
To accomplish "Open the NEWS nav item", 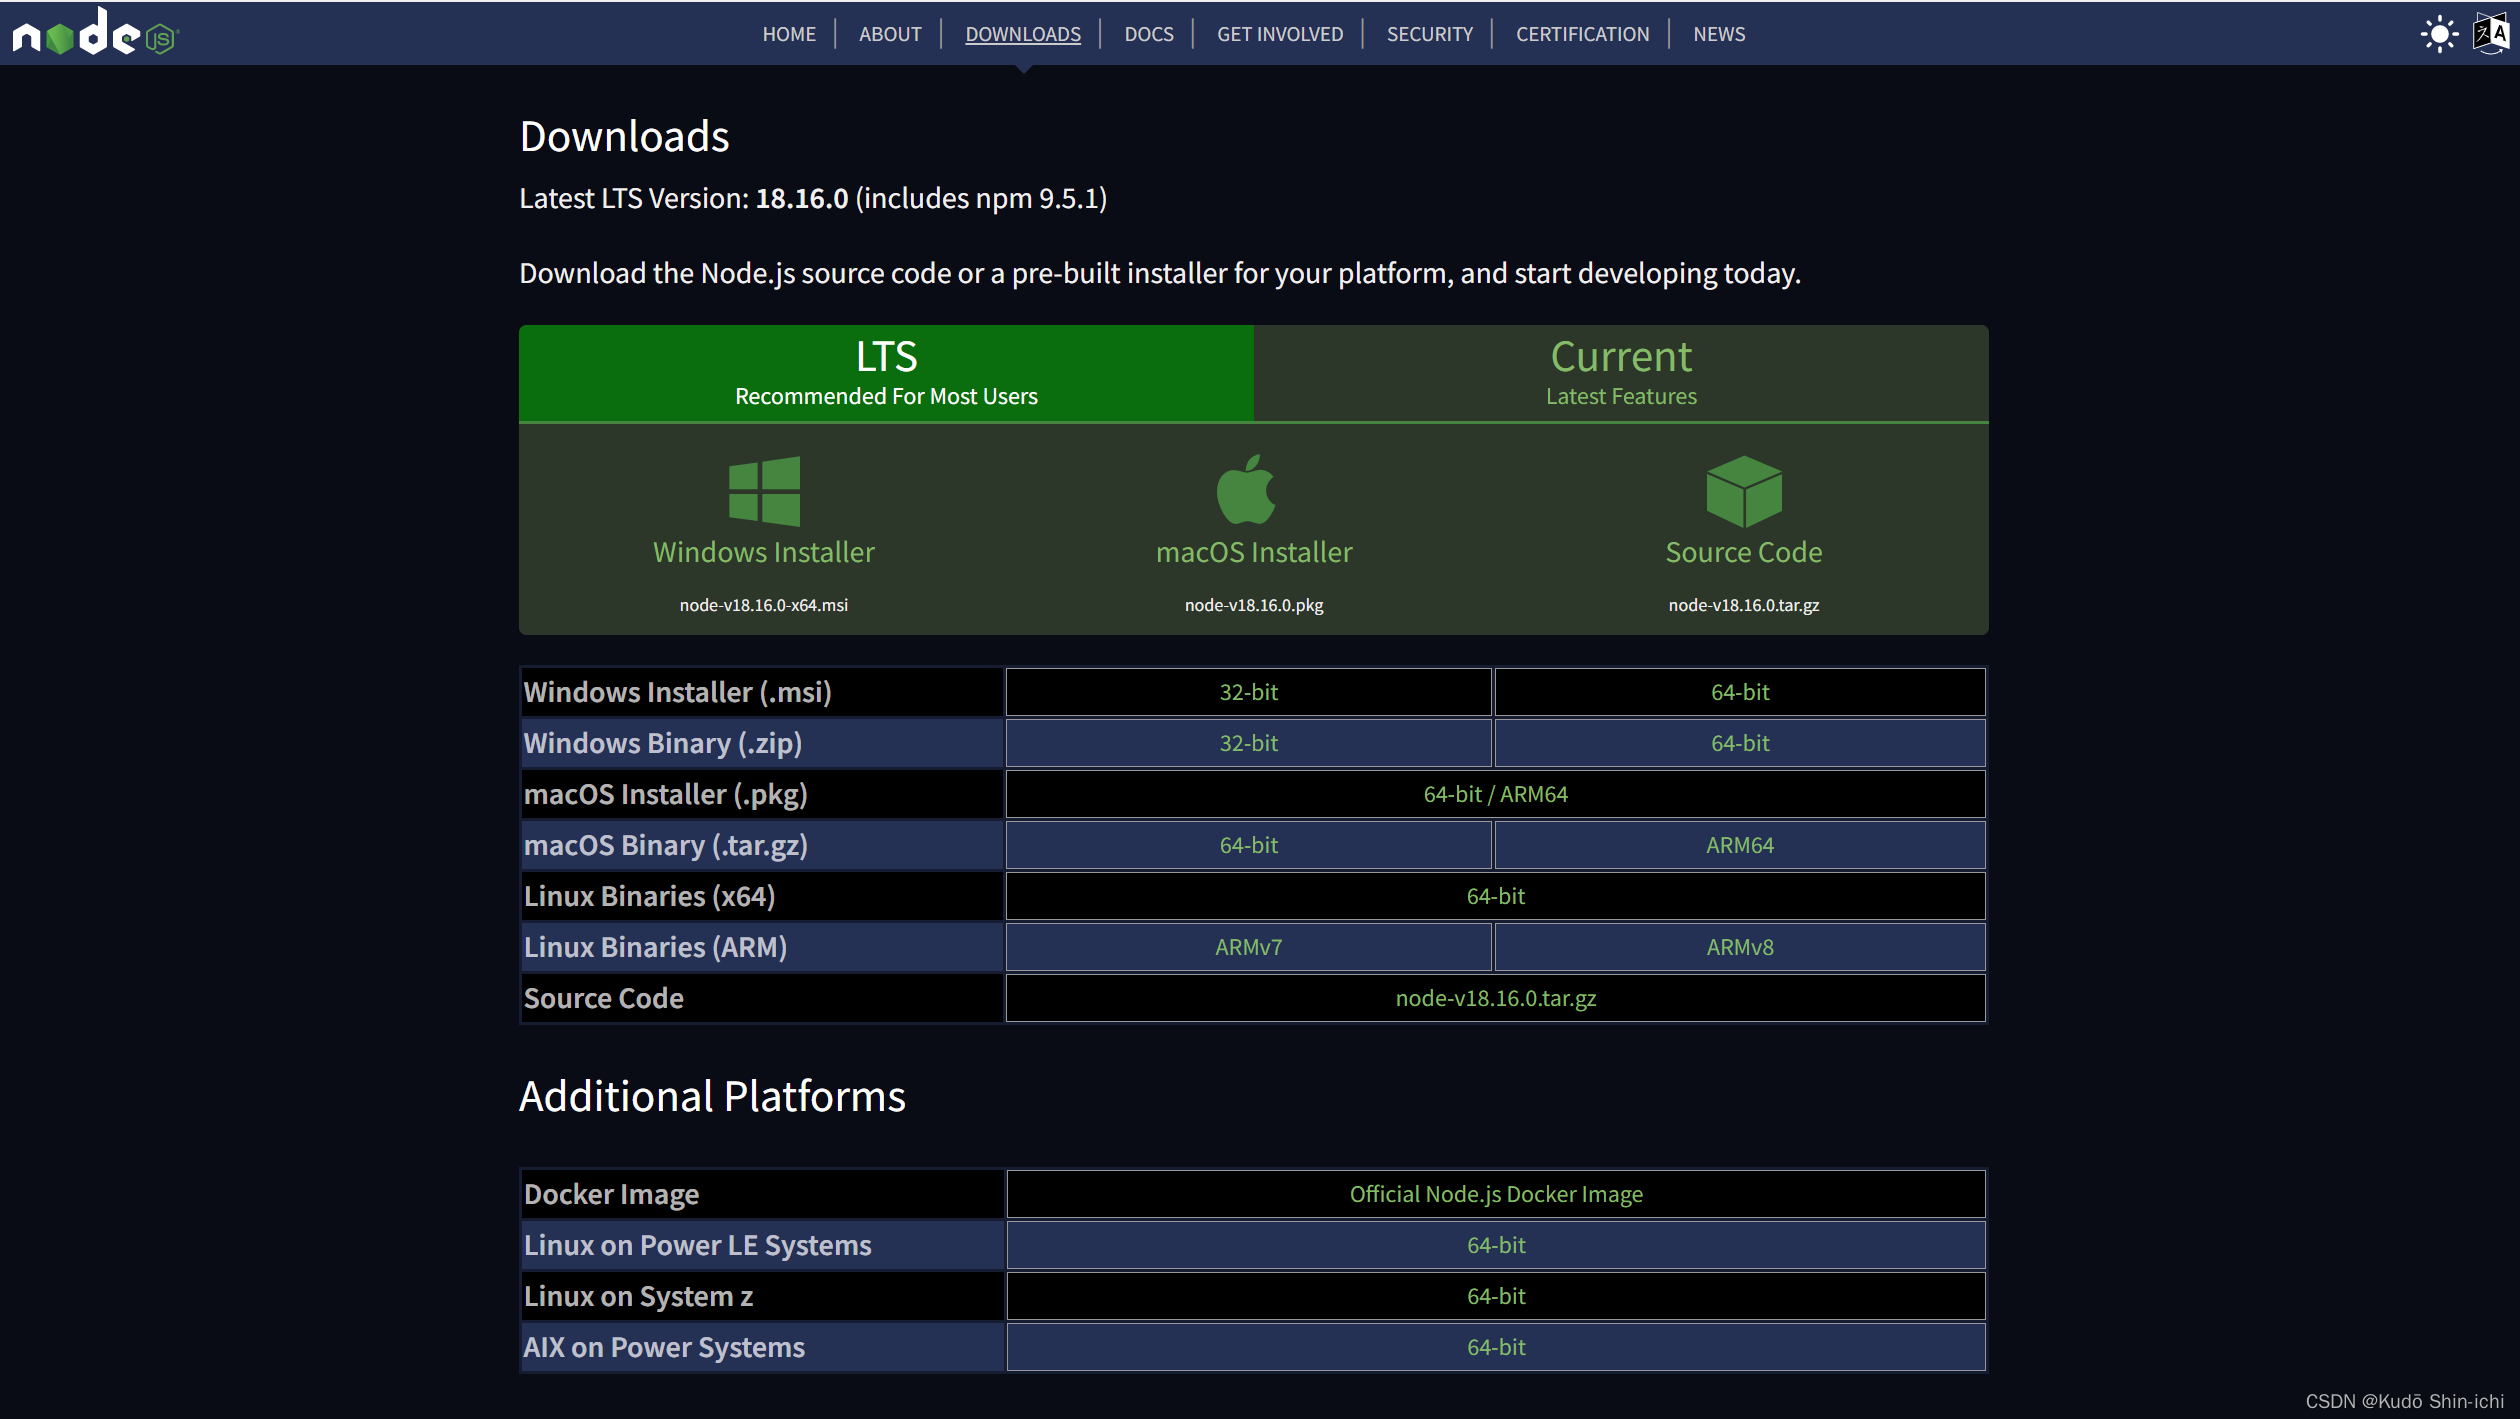I will pos(1719,34).
